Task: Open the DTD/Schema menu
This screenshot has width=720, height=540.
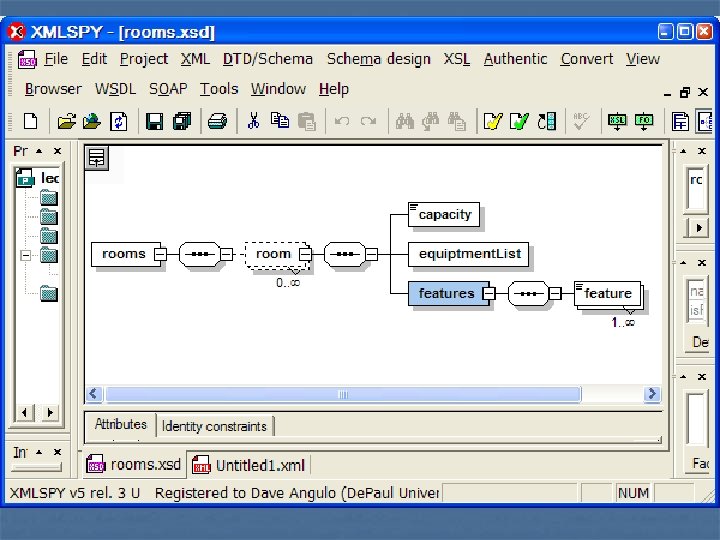Action: coord(268,59)
